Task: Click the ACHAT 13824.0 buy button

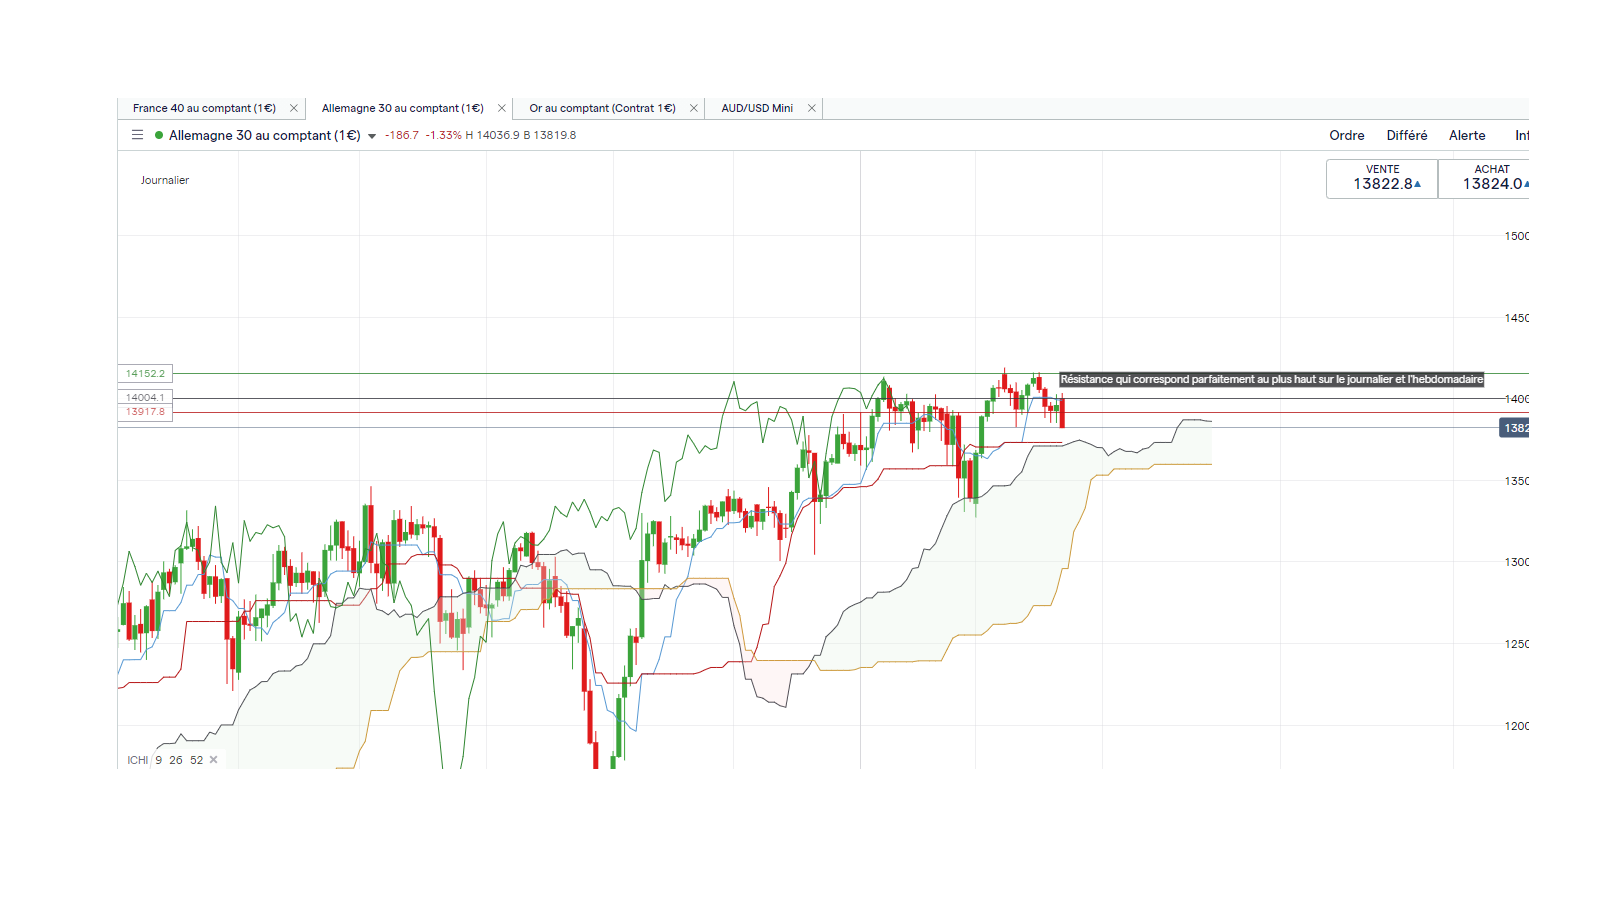Action: 1484,178
